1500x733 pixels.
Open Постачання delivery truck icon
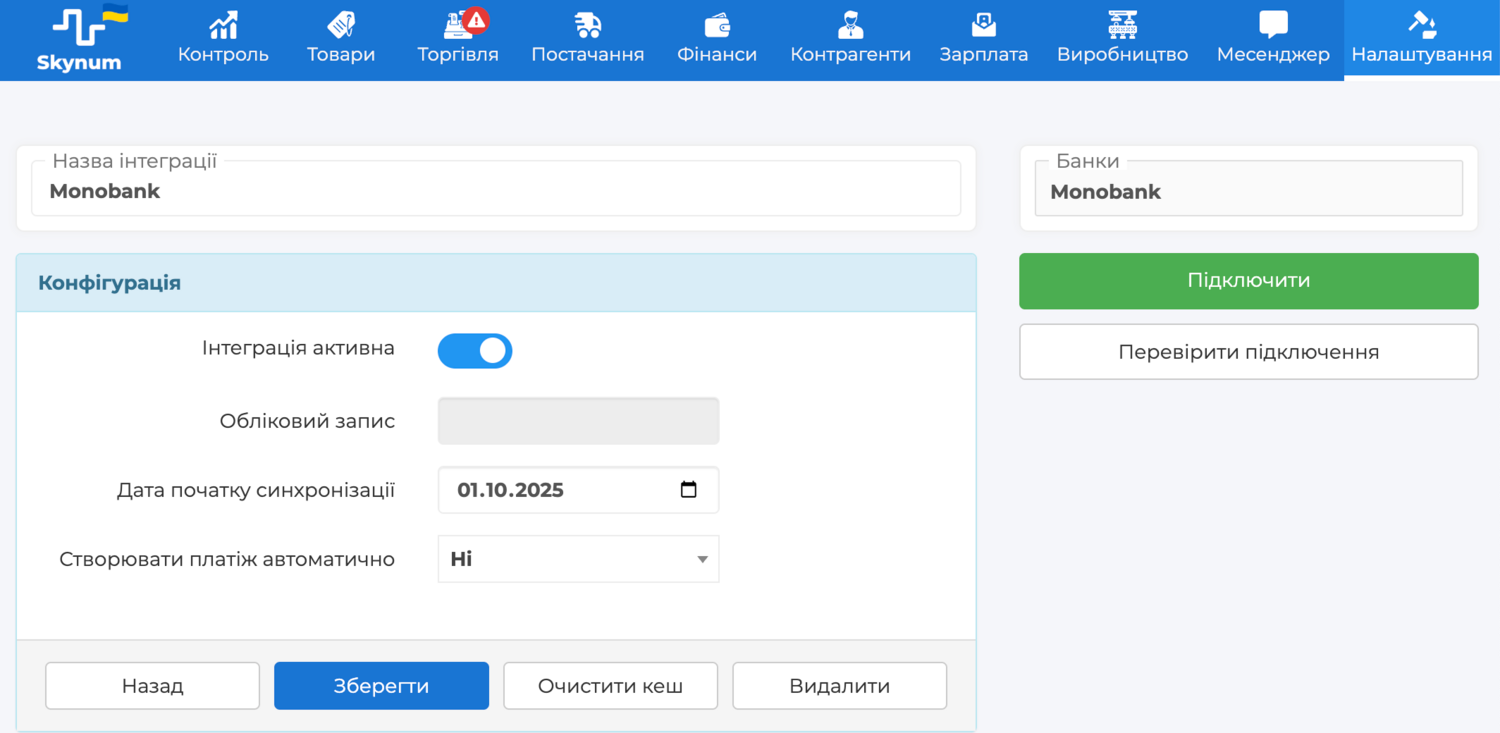pyautogui.click(x=587, y=24)
